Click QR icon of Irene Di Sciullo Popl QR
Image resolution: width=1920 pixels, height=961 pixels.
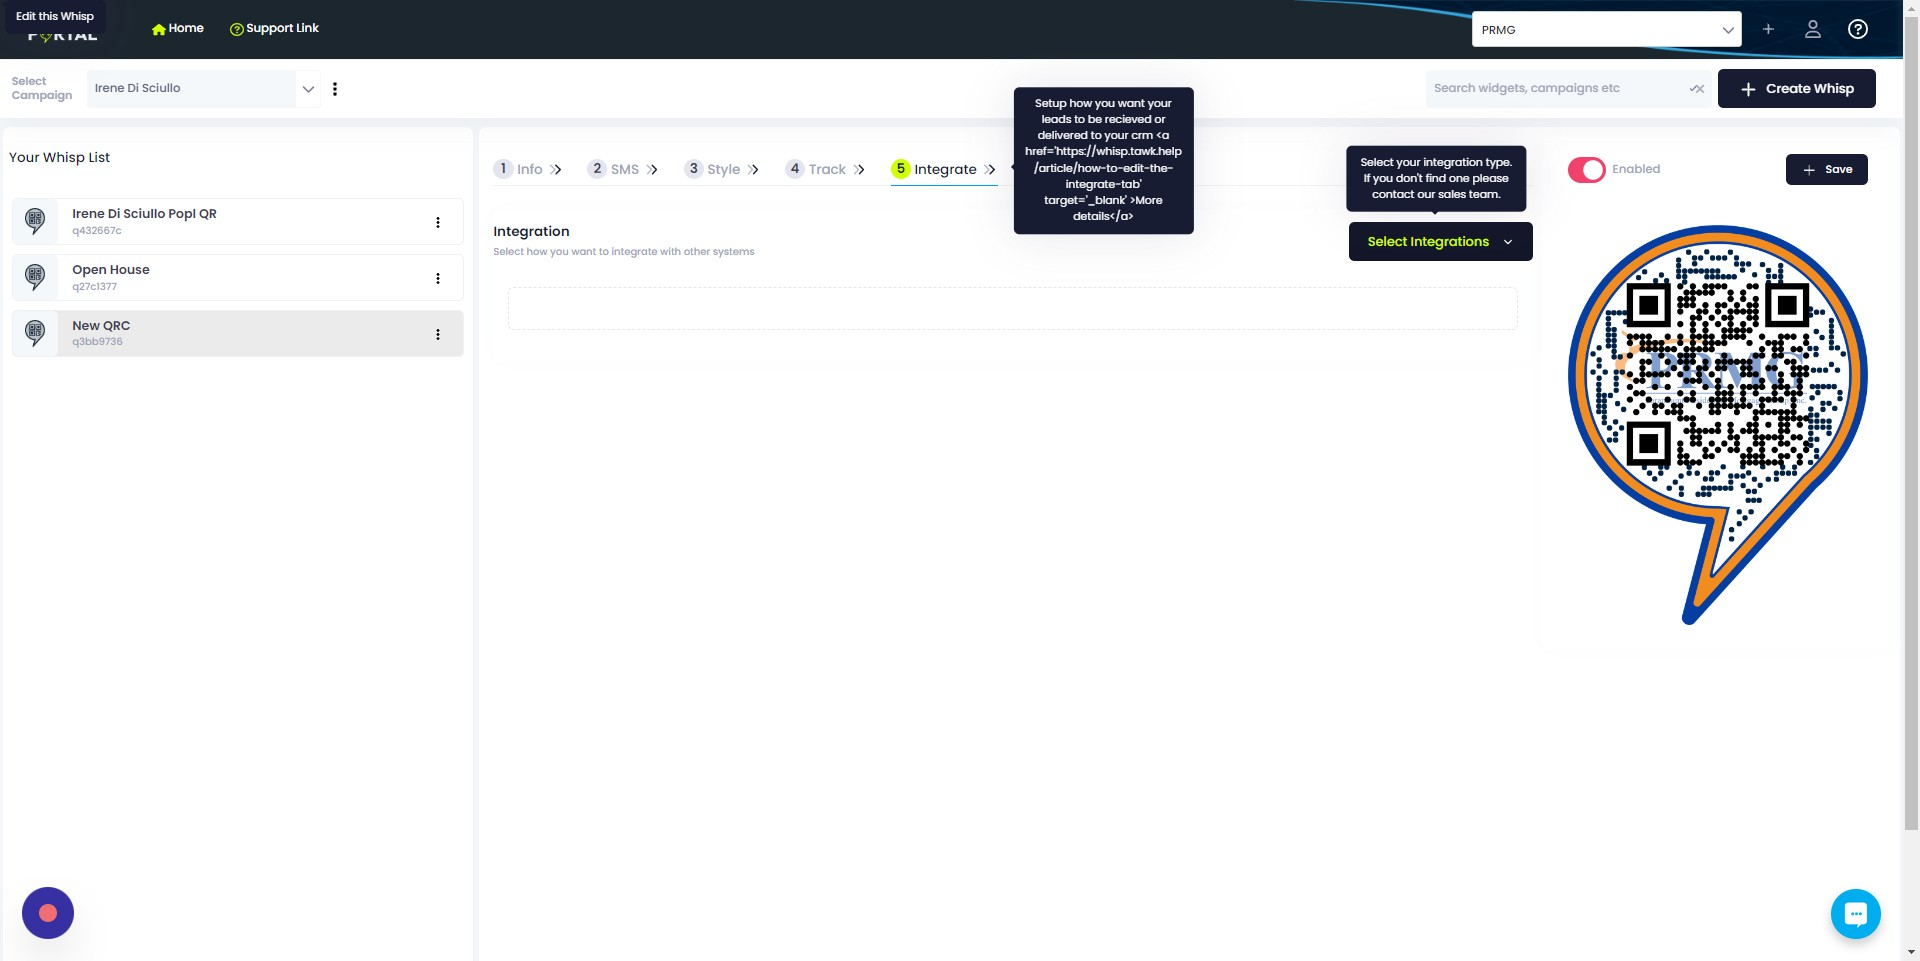pyautogui.click(x=35, y=221)
